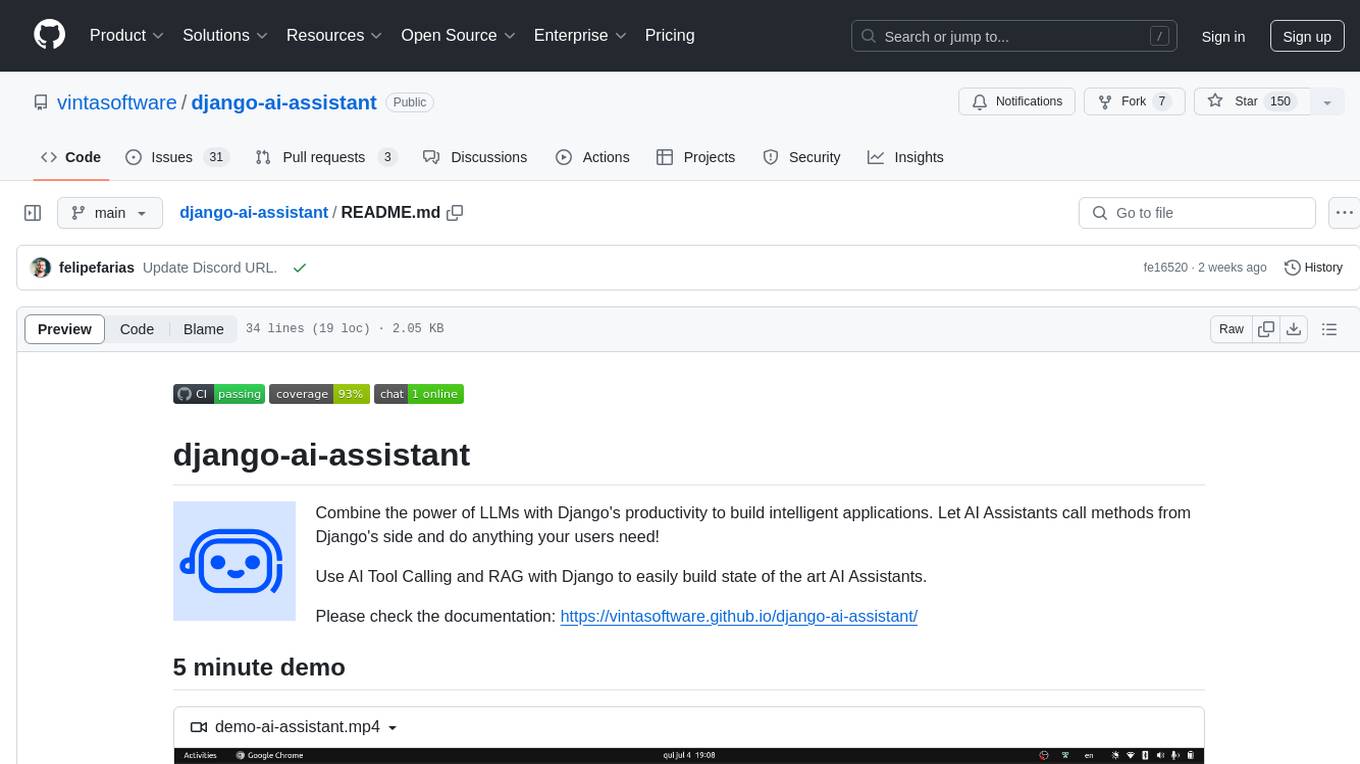
Task: Click the Notifications bell button
Action: (1017, 102)
